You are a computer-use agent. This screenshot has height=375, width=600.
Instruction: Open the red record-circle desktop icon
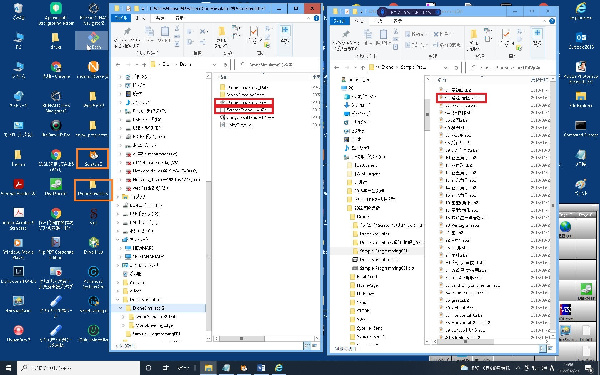18,333
